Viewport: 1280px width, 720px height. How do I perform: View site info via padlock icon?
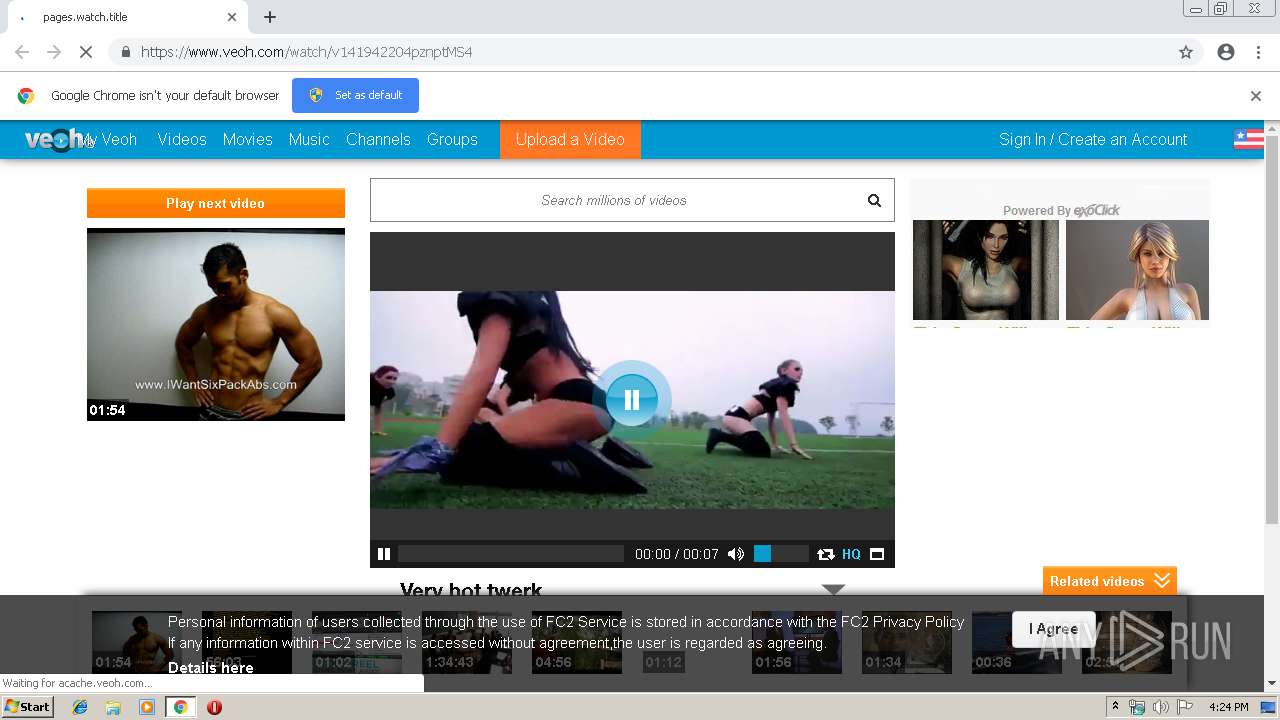point(125,52)
